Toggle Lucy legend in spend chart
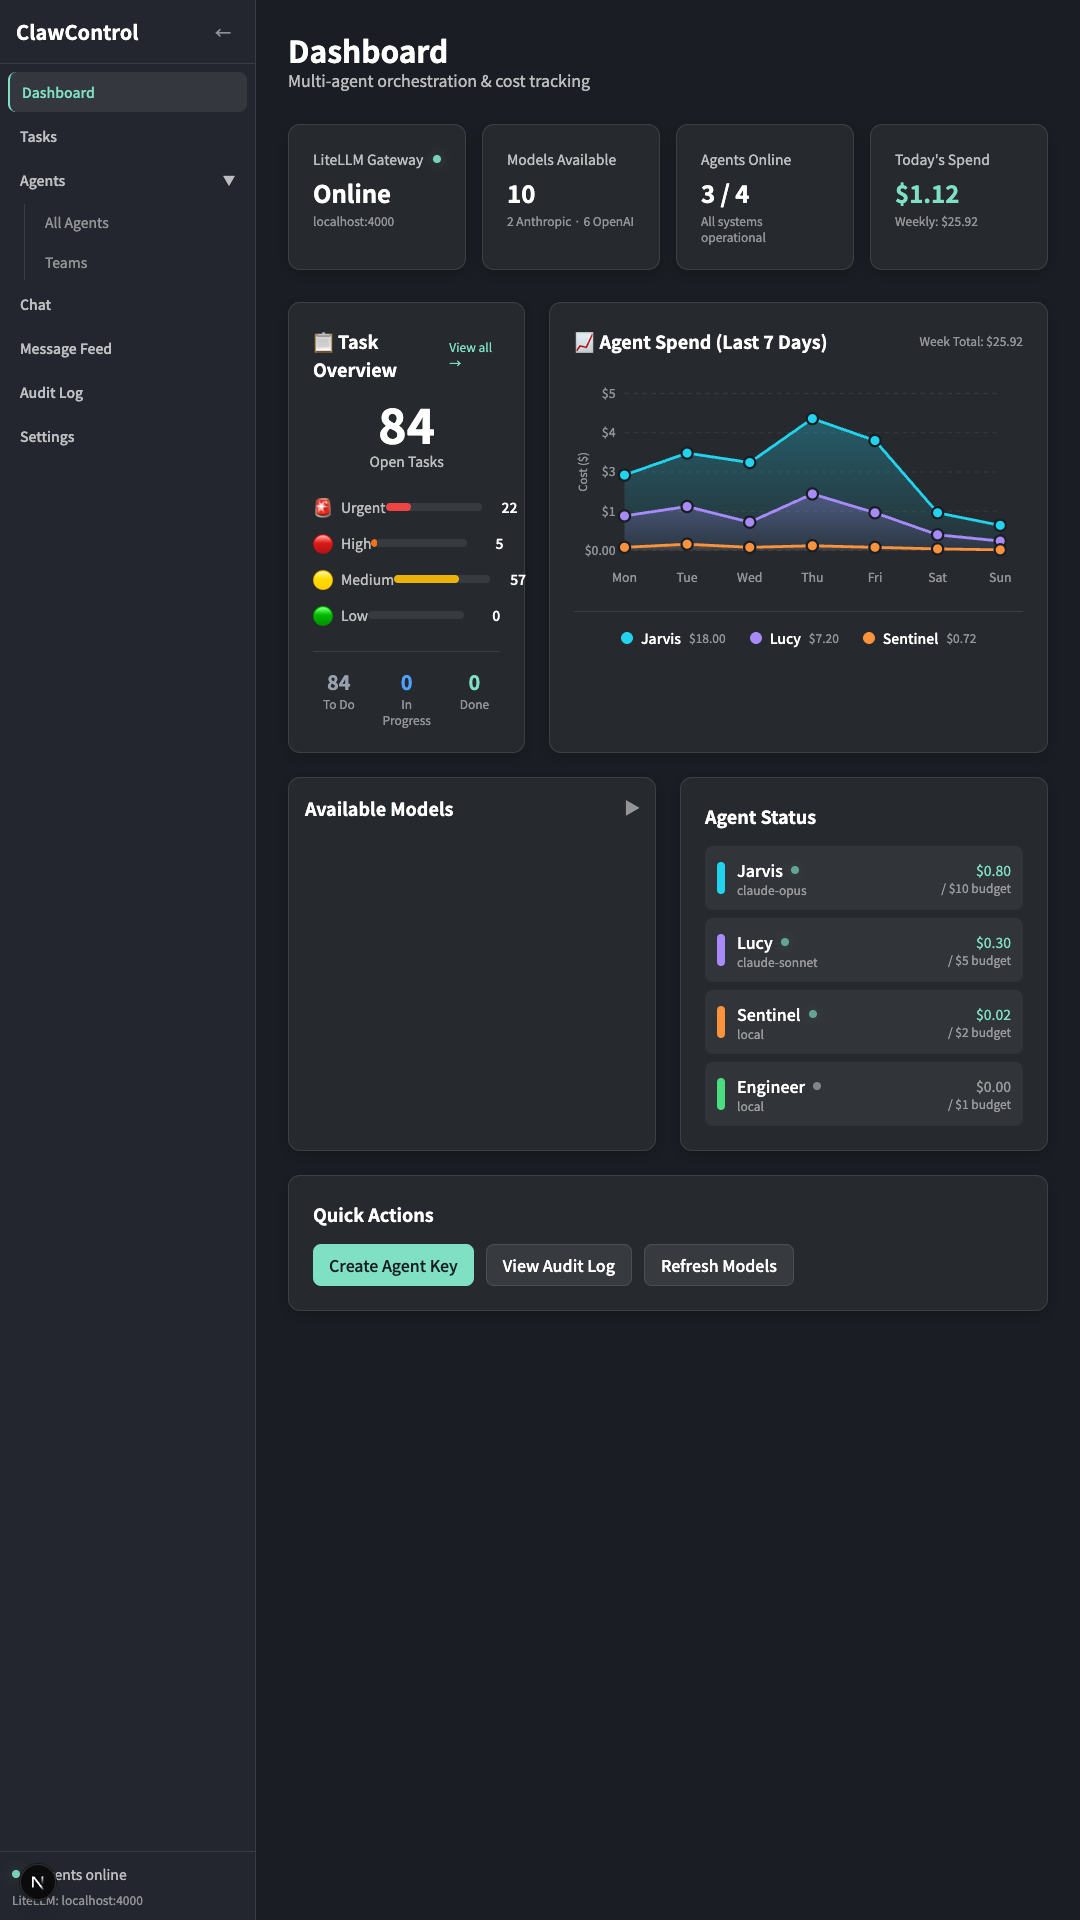 (x=794, y=639)
